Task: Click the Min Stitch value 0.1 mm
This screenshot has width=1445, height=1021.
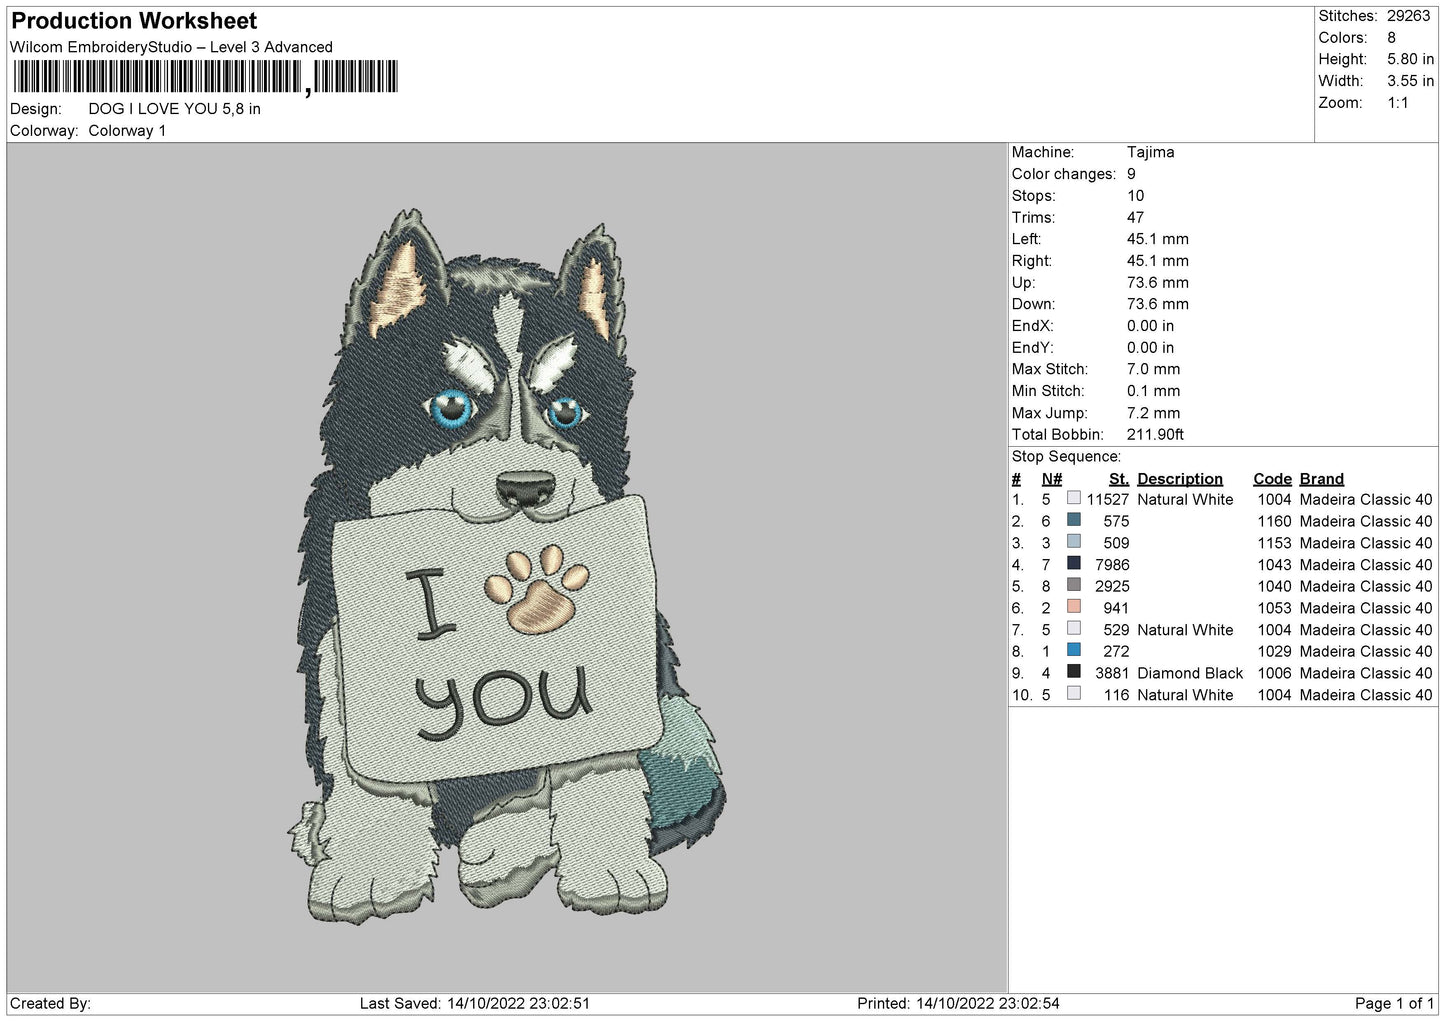Action: coord(1154,391)
